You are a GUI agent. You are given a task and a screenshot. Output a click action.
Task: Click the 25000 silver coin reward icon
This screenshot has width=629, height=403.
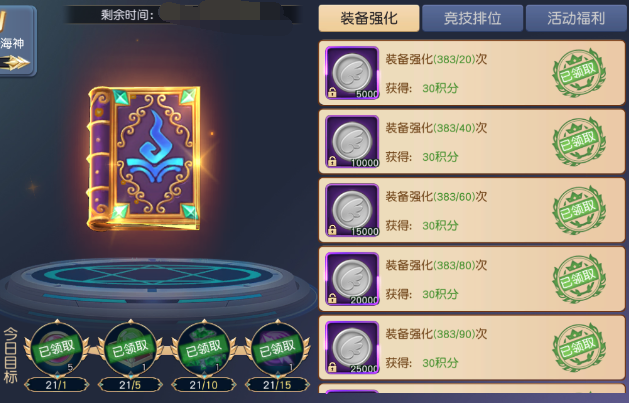[352, 348]
